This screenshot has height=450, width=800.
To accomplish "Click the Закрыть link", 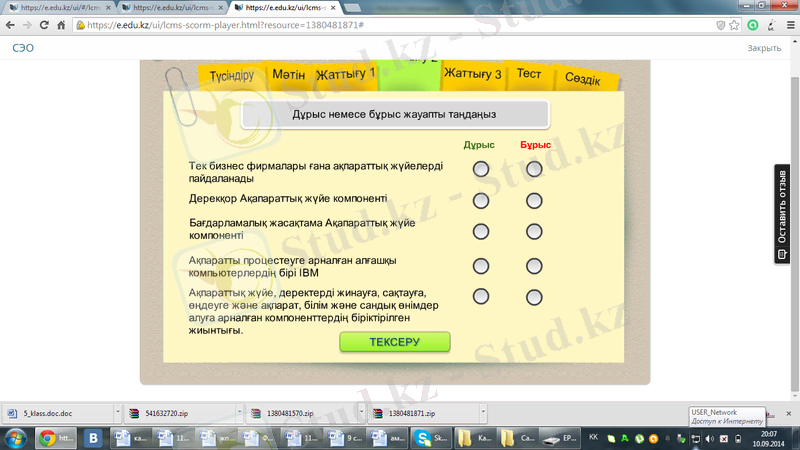I will coord(764,48).
